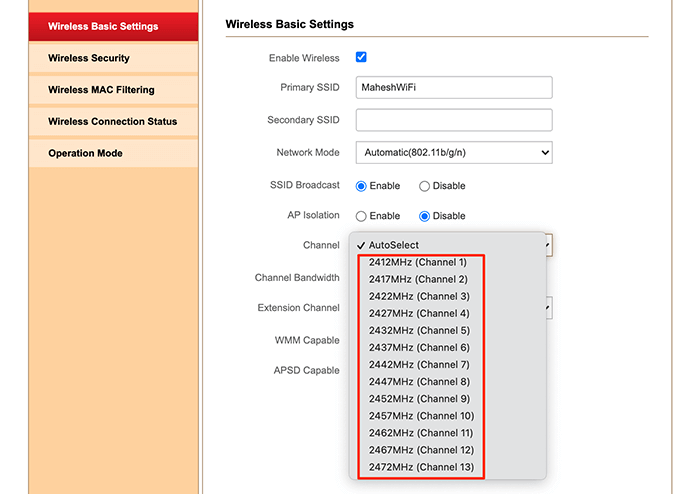
Task: Open Wireless Security page
Action: pos(89,58)
